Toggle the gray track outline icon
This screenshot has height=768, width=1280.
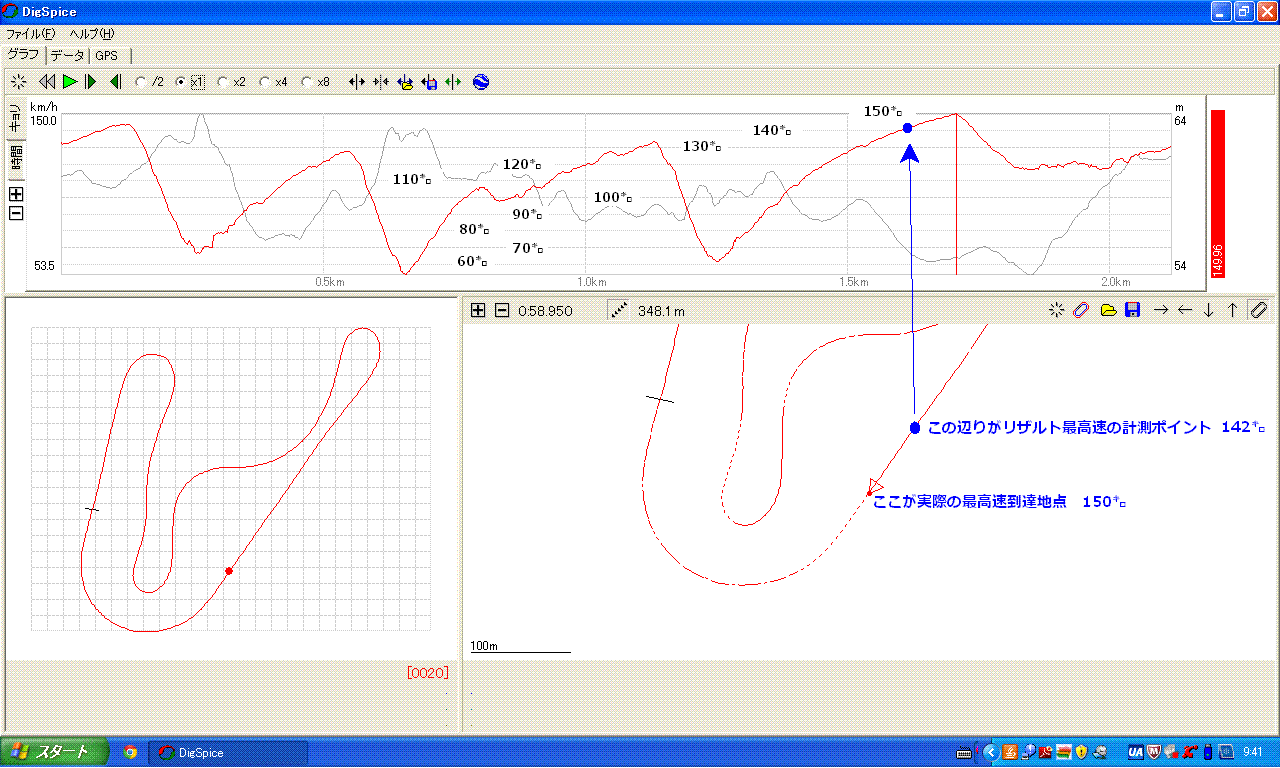[x=1259, y=310]
